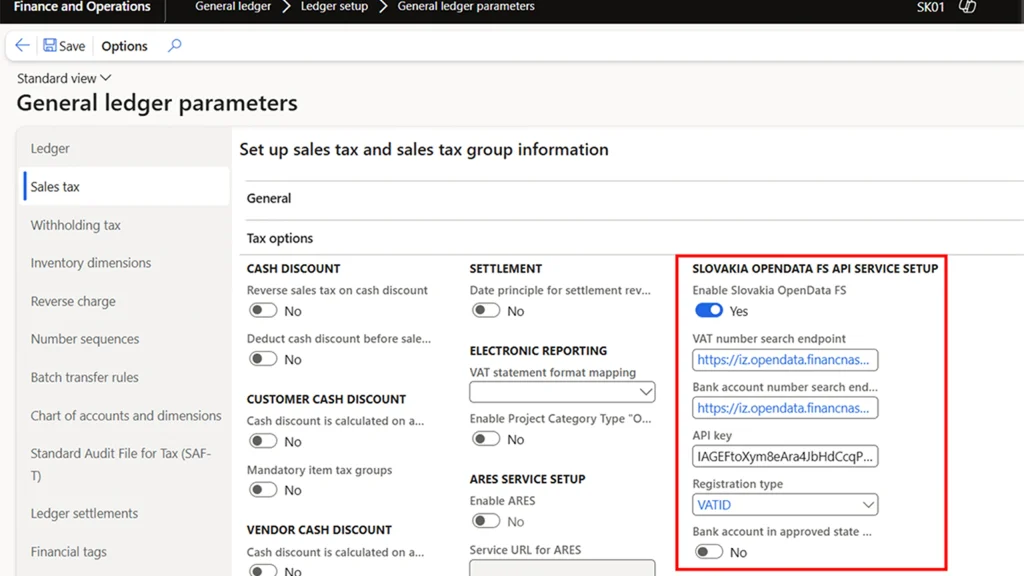This screenshot has height=576, width=1024.
Task: Click Bank account number search endpoint field
Action: coord(785,408)
